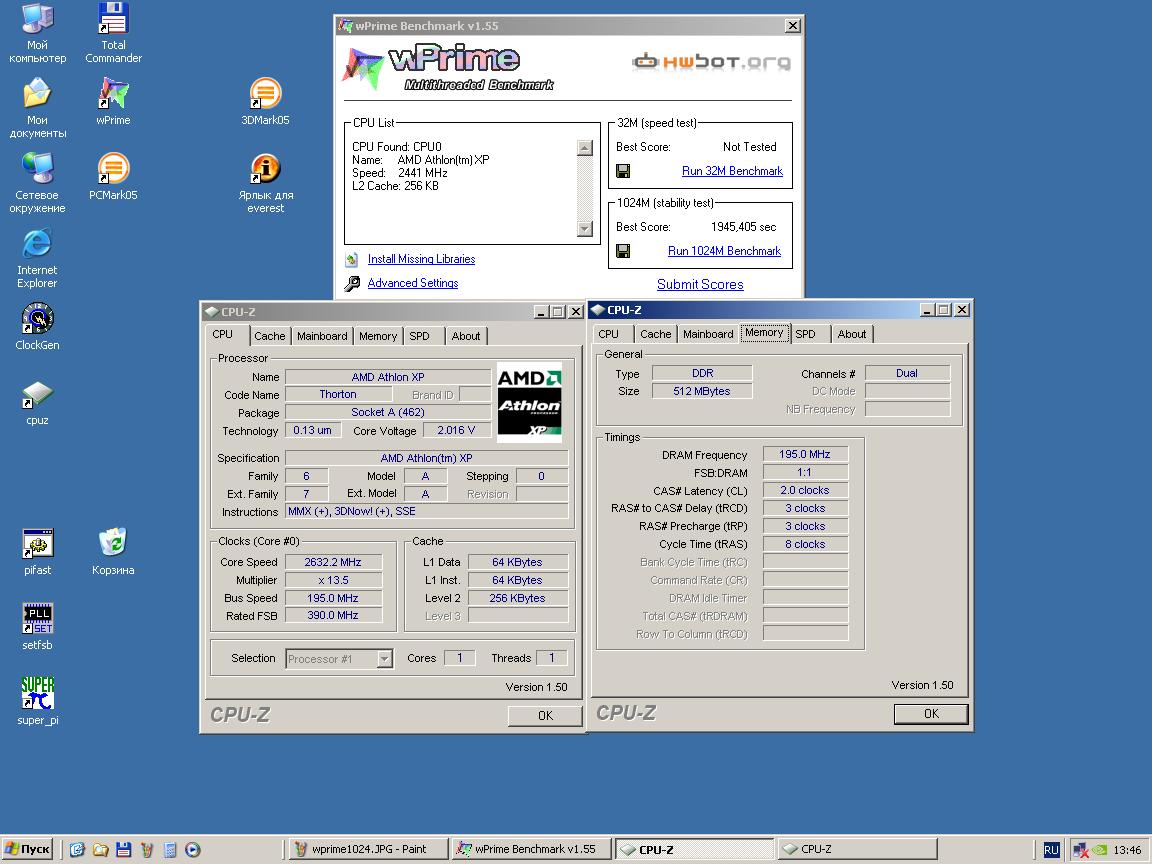This screenshot has width=1152, height=864.
Task: Launch 3DMark05 desktop shortcut
Action: click(265, 101)
